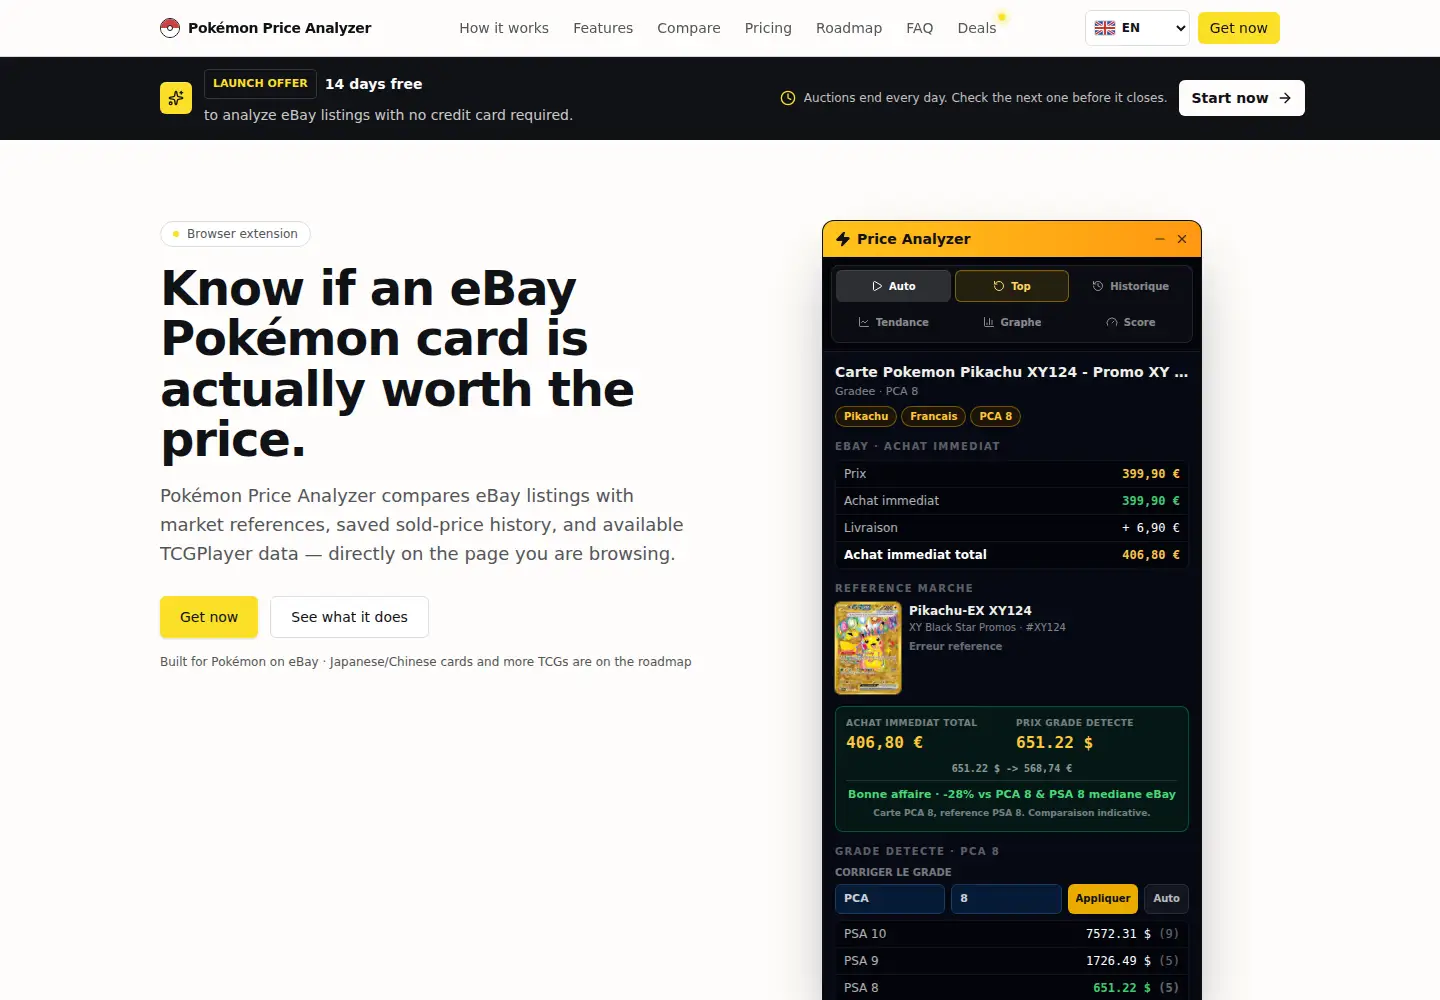
Task: Click the Appliquer button
Action: coord(1103,899)
